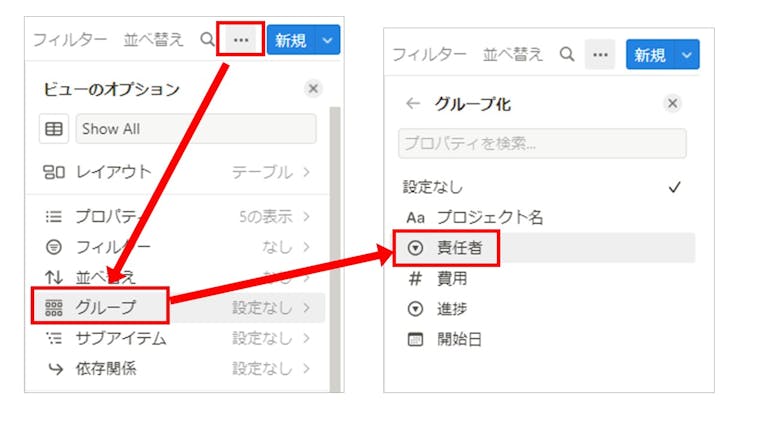Click 新規 button in left panel
The image size is (768, 432).
[x=291, y=40]
